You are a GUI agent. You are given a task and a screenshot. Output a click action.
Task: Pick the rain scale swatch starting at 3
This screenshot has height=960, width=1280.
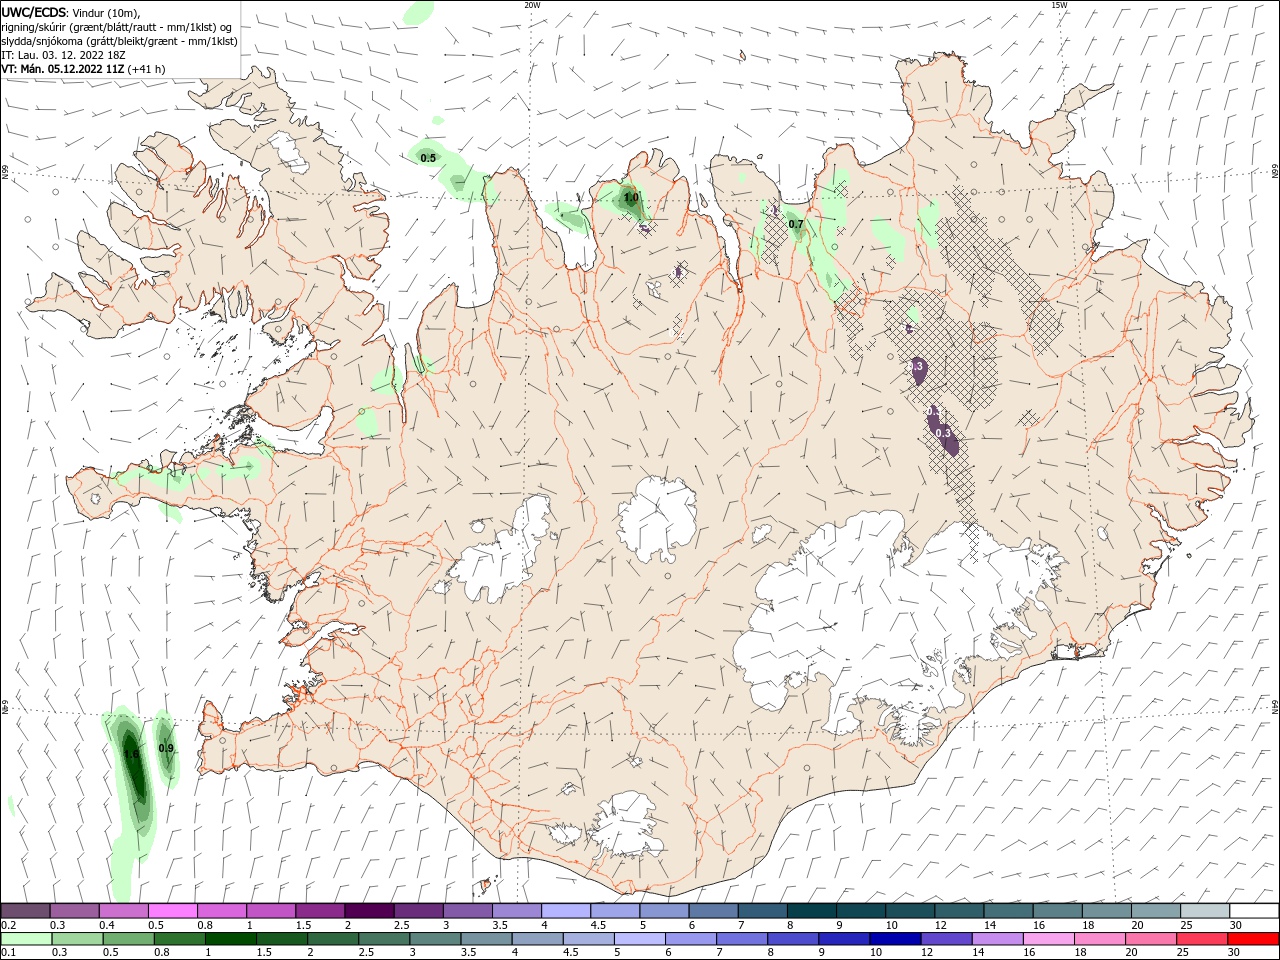pos(435,939)
